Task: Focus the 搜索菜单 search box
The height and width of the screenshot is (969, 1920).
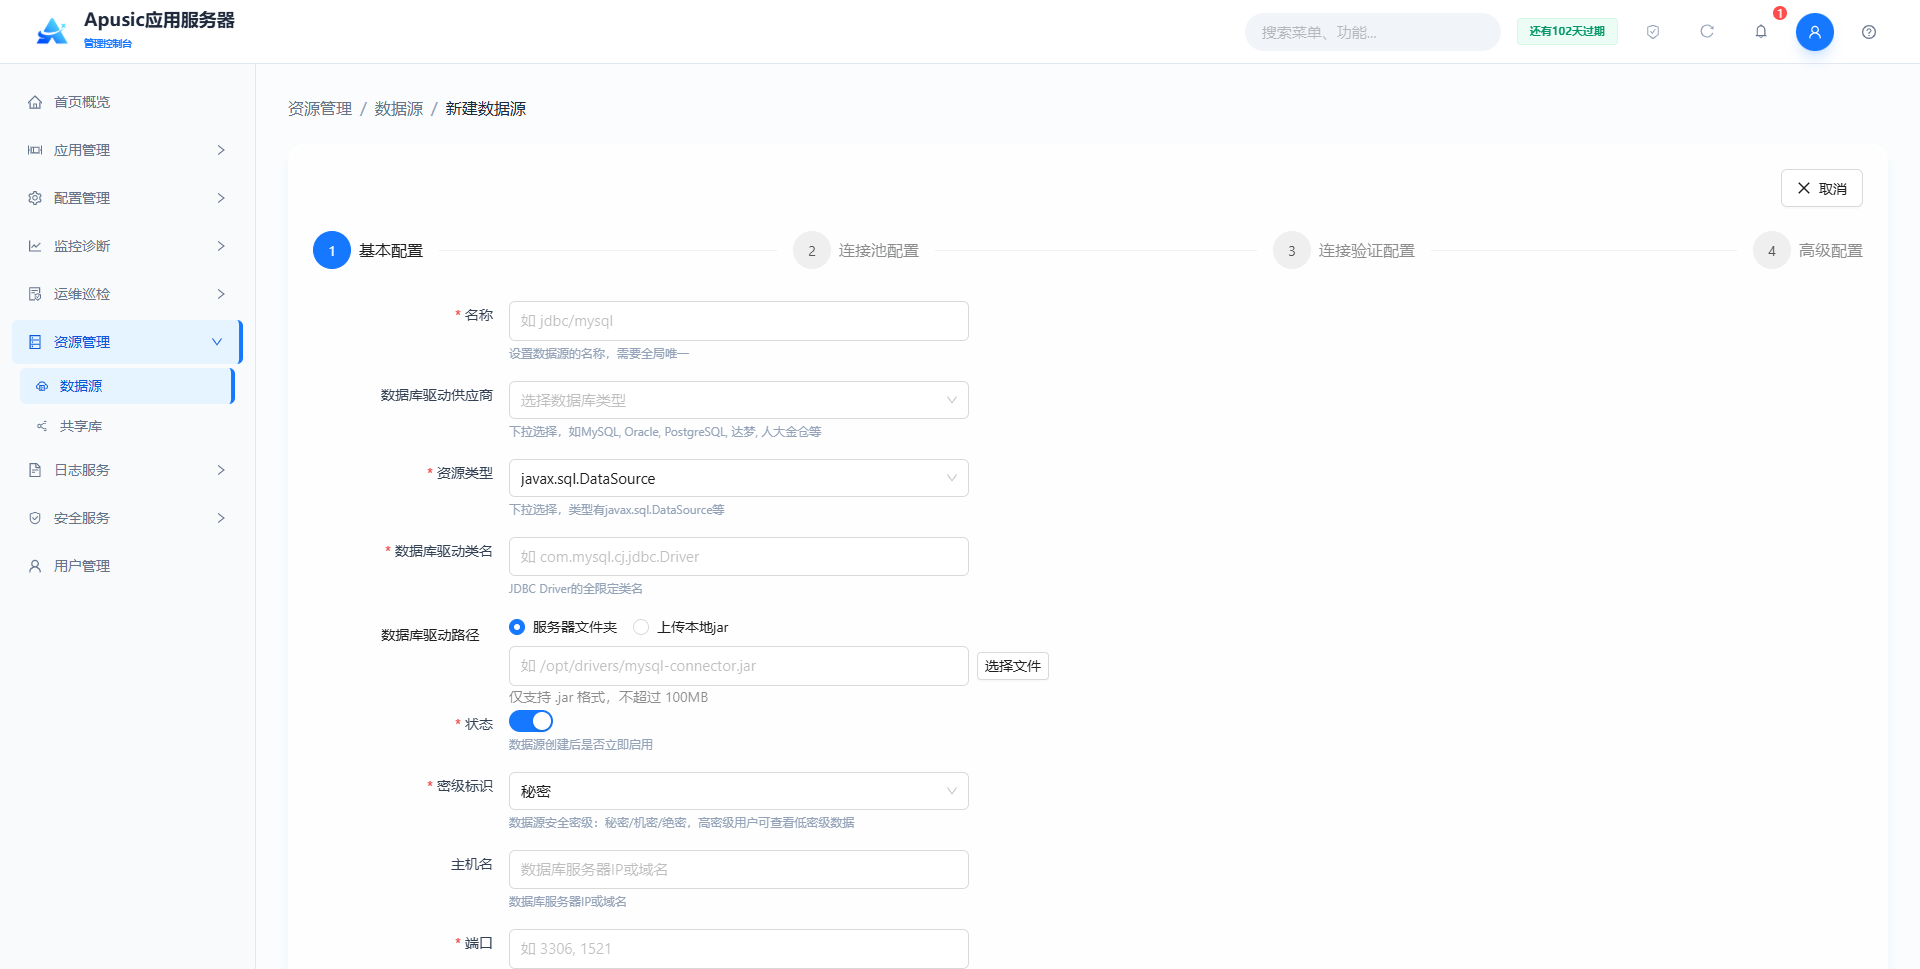Action: coord(1373,32)
